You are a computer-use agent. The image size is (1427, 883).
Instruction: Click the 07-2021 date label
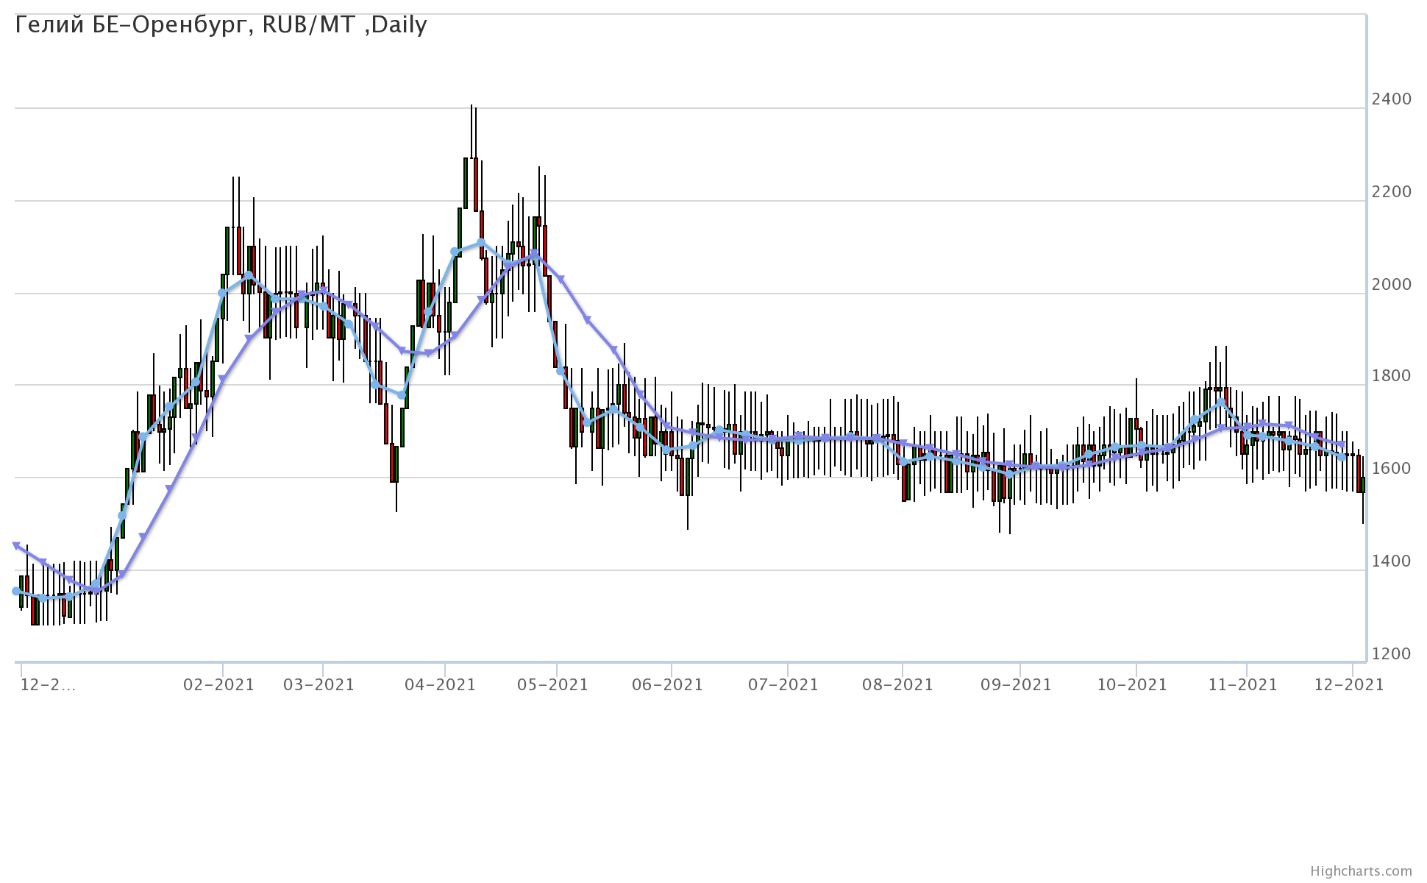pyautogui.click(x=786, y=684)
